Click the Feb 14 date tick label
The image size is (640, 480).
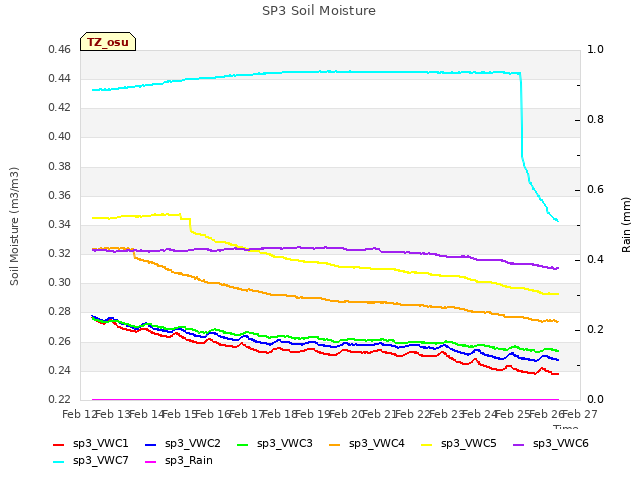146,415
